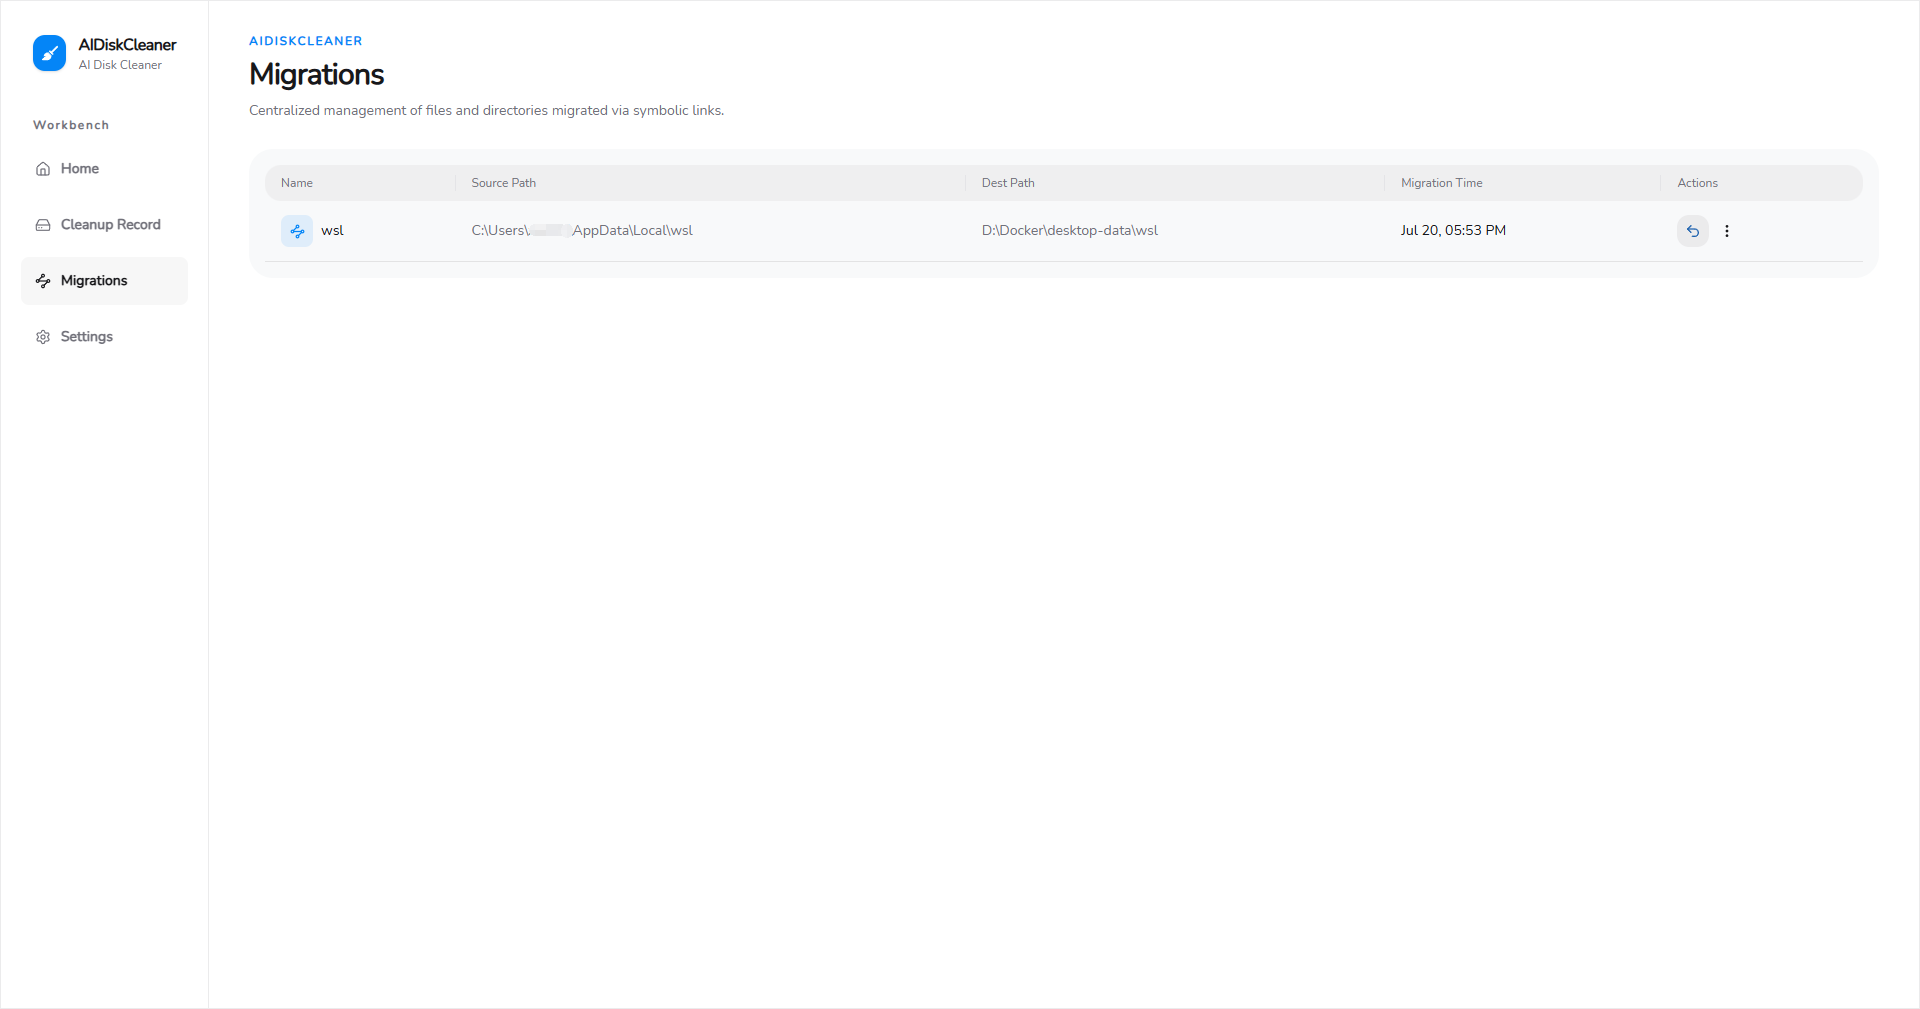Open more actions menu for wsl row
The width and height of the screenshot is (1920, 1009).
coord(1727,231)
